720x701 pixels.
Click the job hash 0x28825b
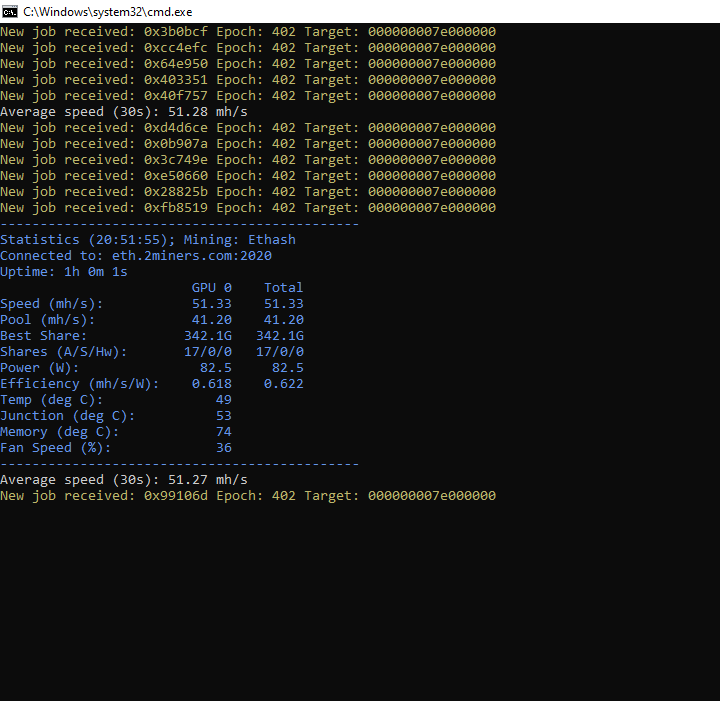tap(176, 192)
